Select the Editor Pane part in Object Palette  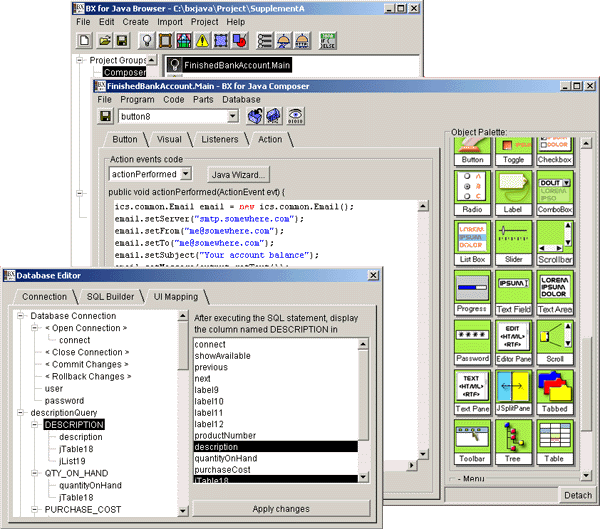tap(514, 342)
